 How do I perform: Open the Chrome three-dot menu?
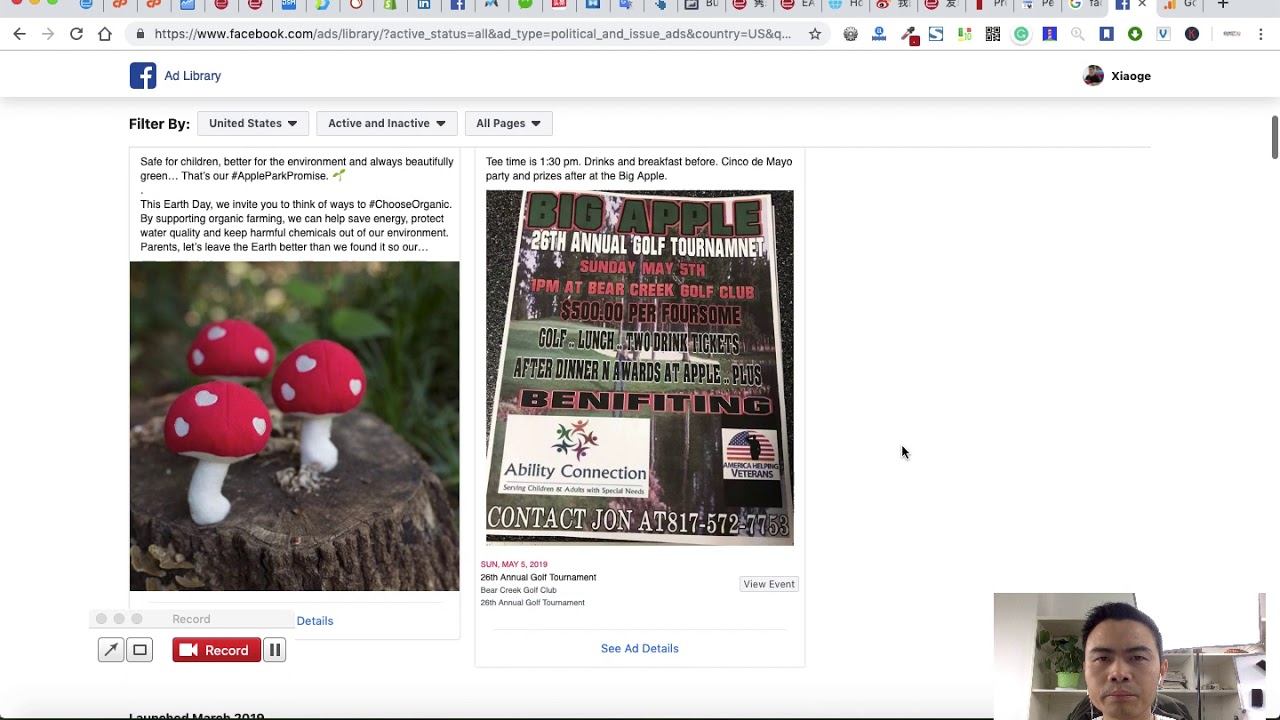[1261, 34]
